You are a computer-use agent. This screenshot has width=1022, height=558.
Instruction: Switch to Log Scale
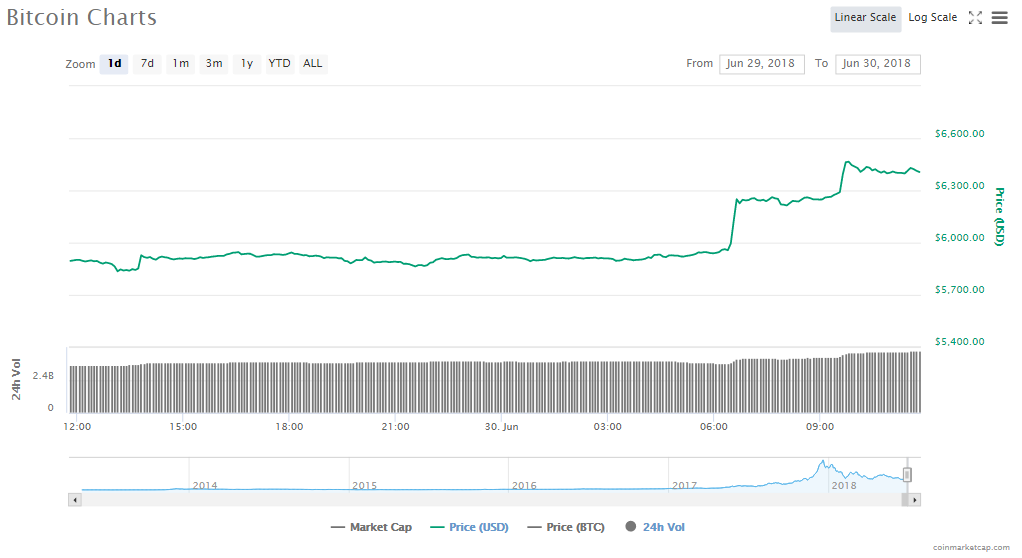pos(932,18)
